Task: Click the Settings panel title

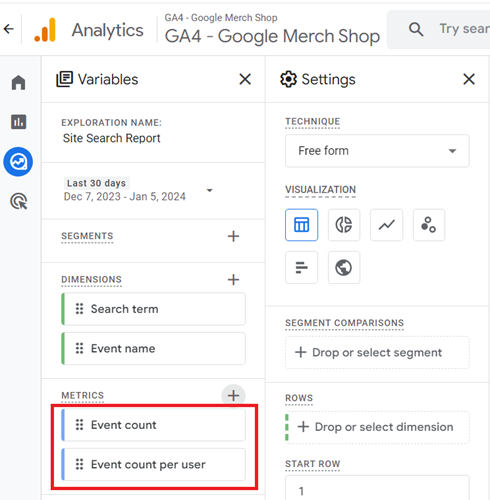Action: (328, 79)
